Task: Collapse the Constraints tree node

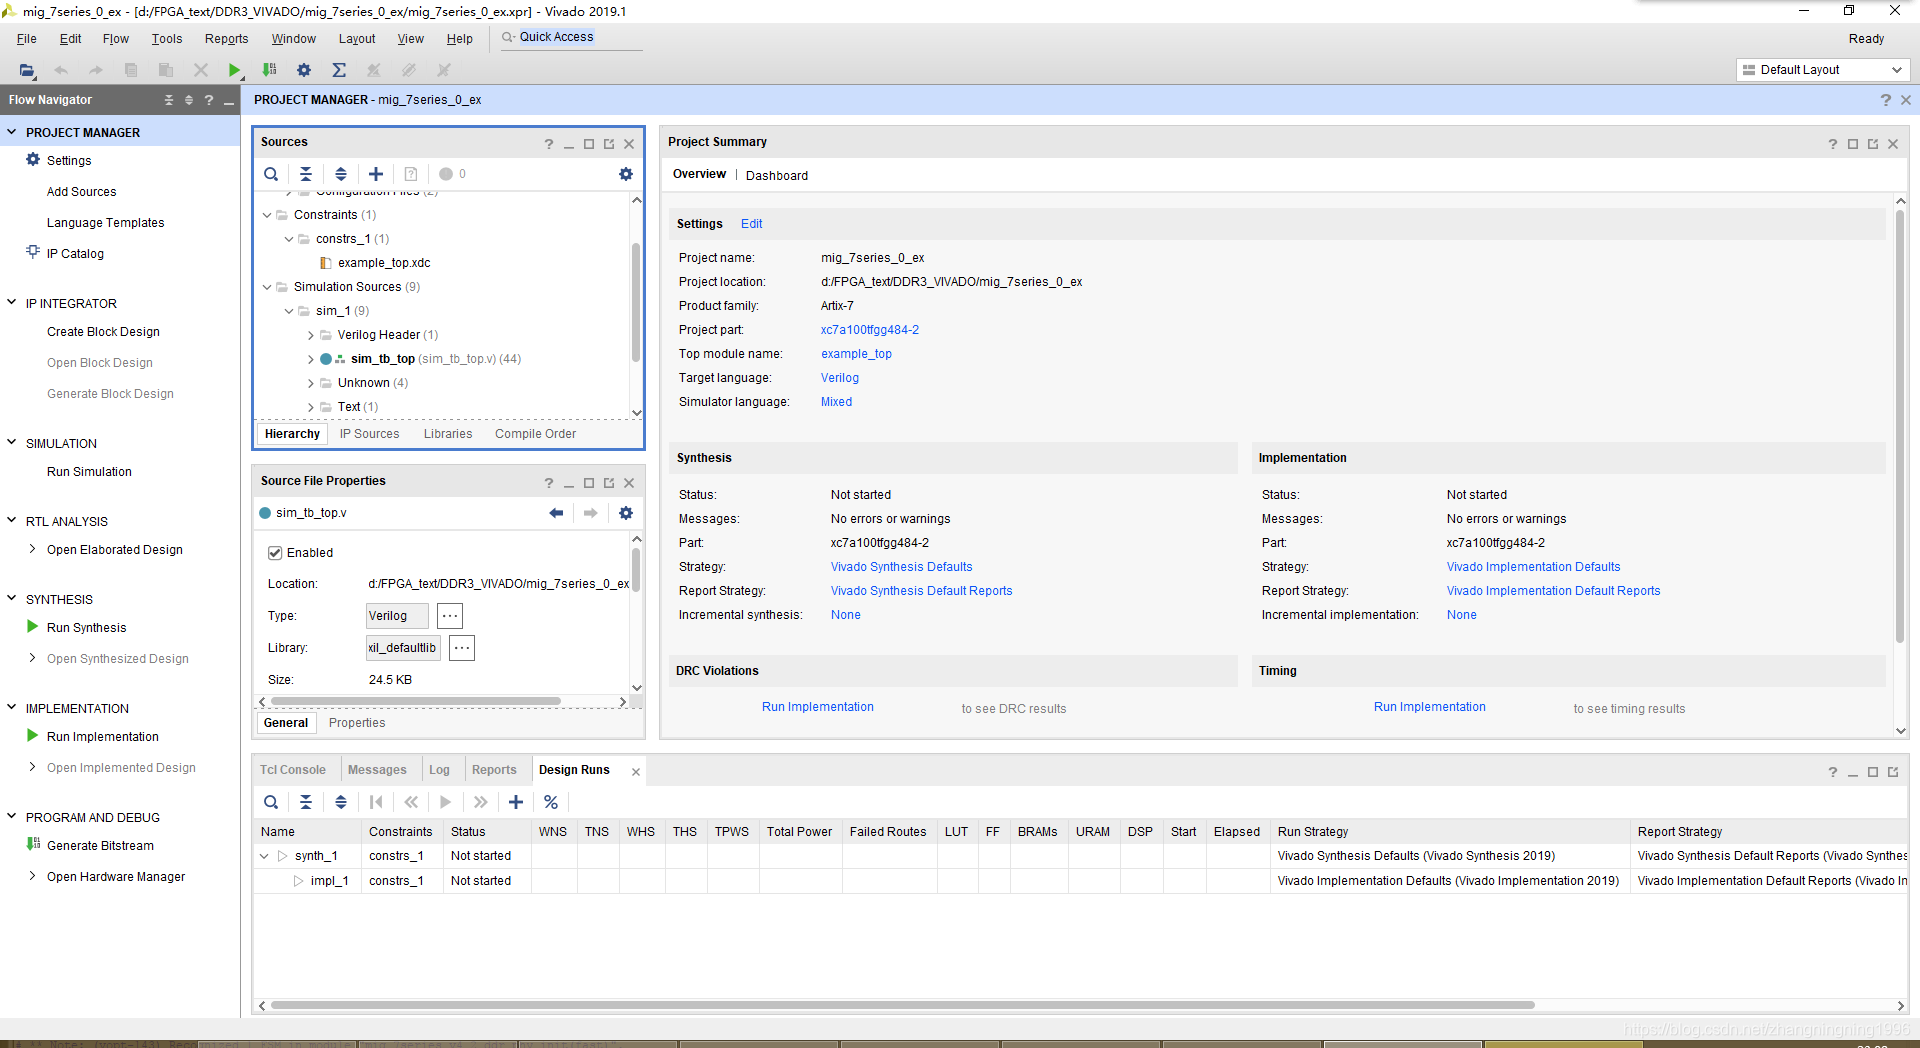Action: 267,215
